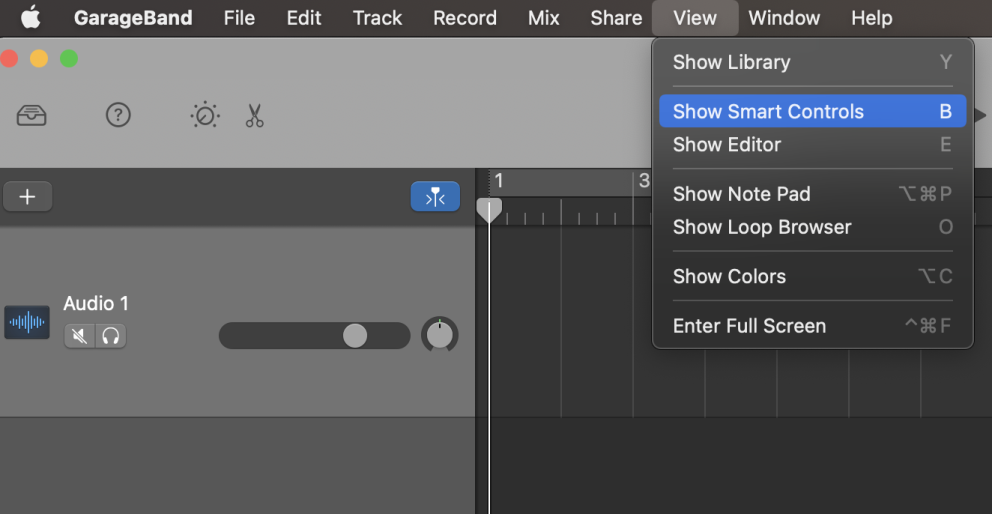Open the Window menu
This screenshot has width=992, height=514.
tap(784, 18)
